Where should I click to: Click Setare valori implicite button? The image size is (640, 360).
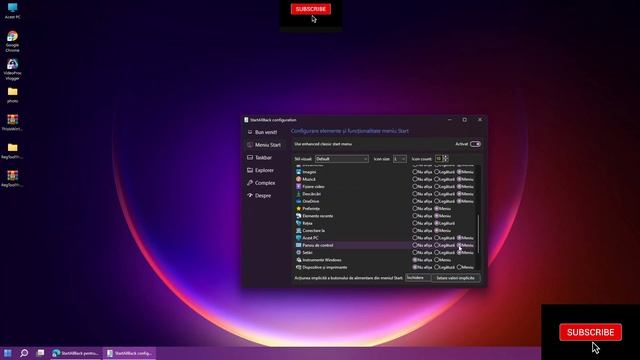point(456,278)
